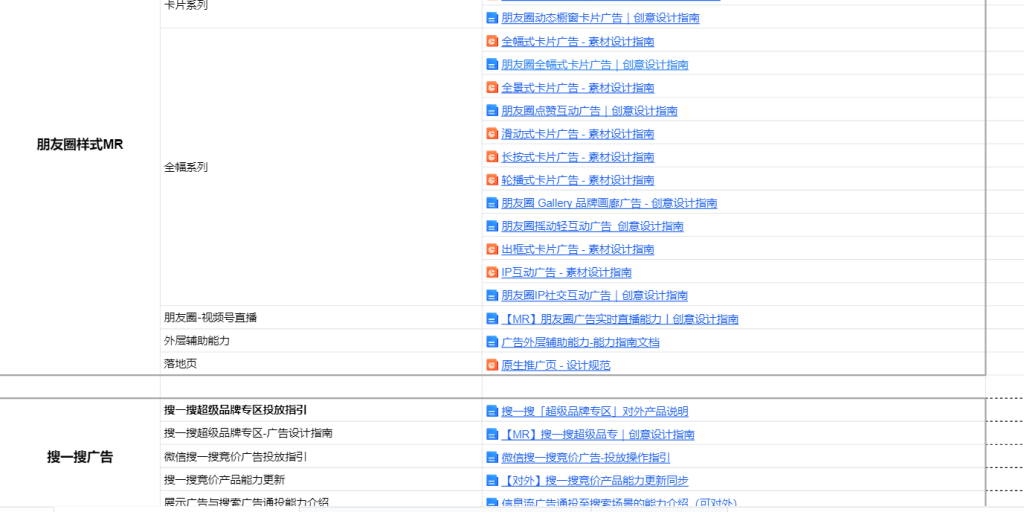Click the doc icon before 朋友圈摇动轻互动广告
1024x512 pixels.
492,226
